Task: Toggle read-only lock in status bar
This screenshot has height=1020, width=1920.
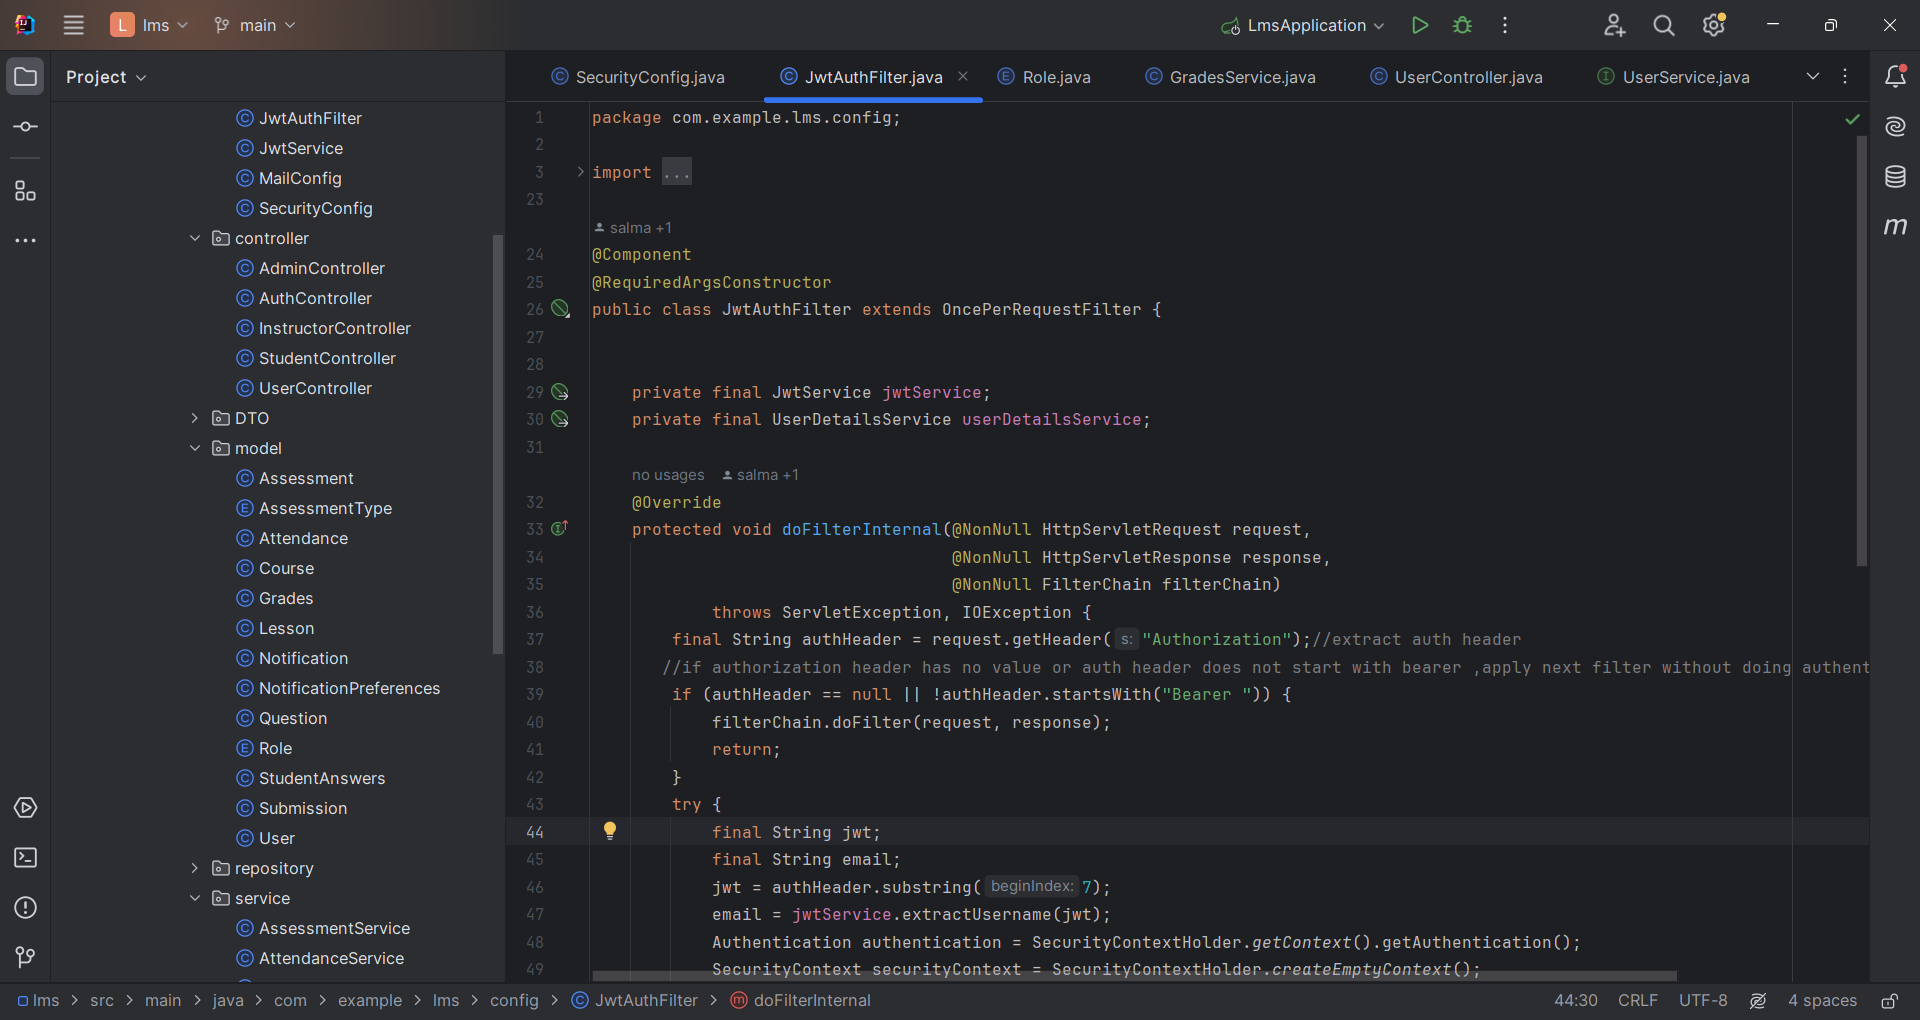Action: pyautogui.click(x=1890, y=1001)
